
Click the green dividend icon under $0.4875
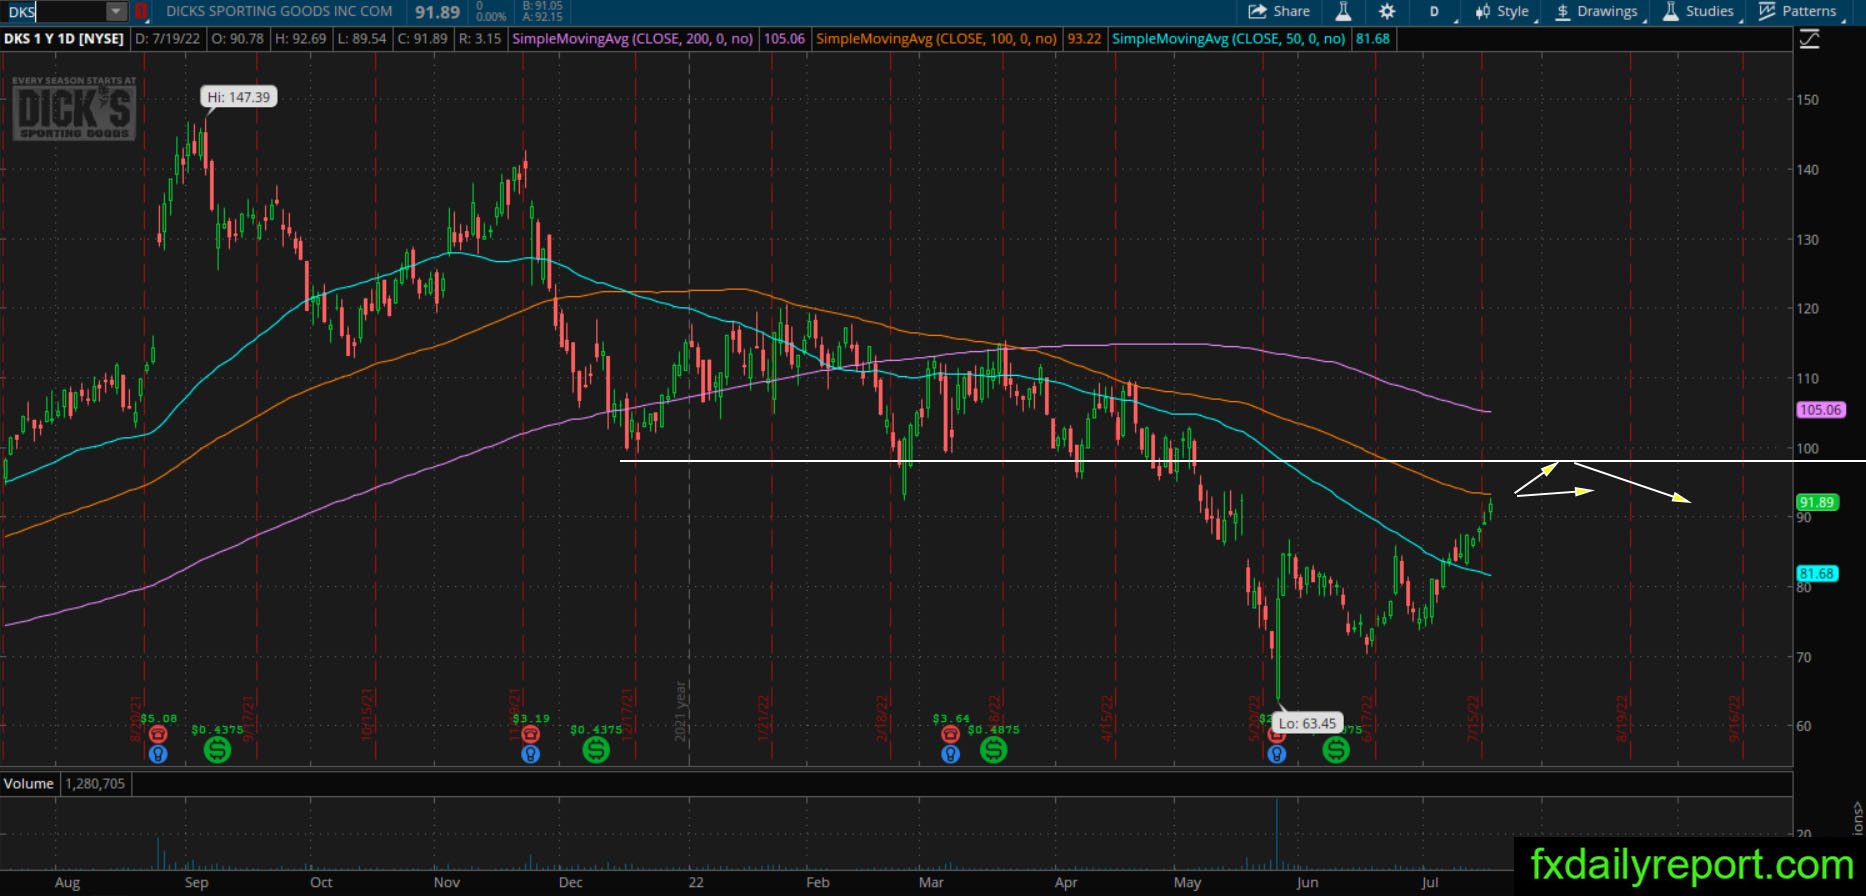click(x=993, y=749)
